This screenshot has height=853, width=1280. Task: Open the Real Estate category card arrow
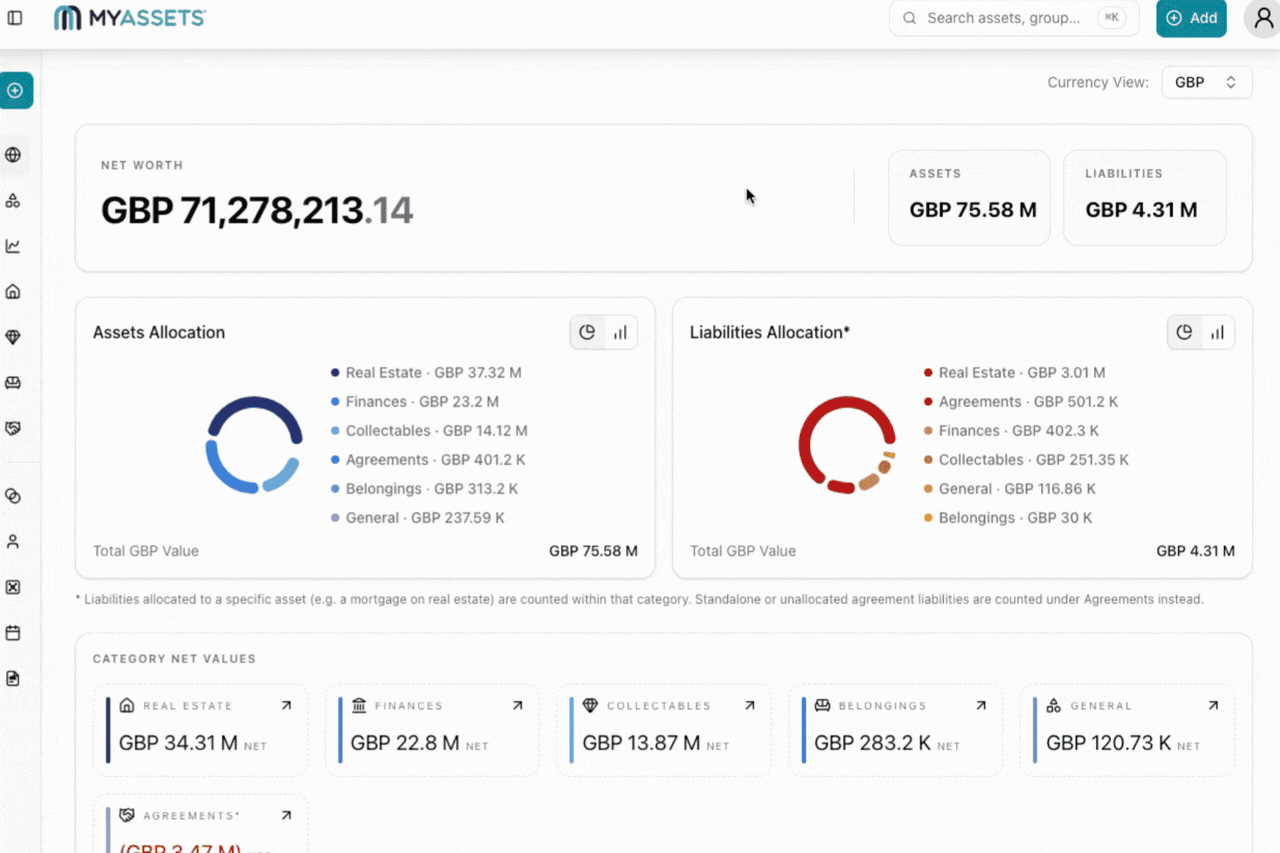[x=286, y=706]
